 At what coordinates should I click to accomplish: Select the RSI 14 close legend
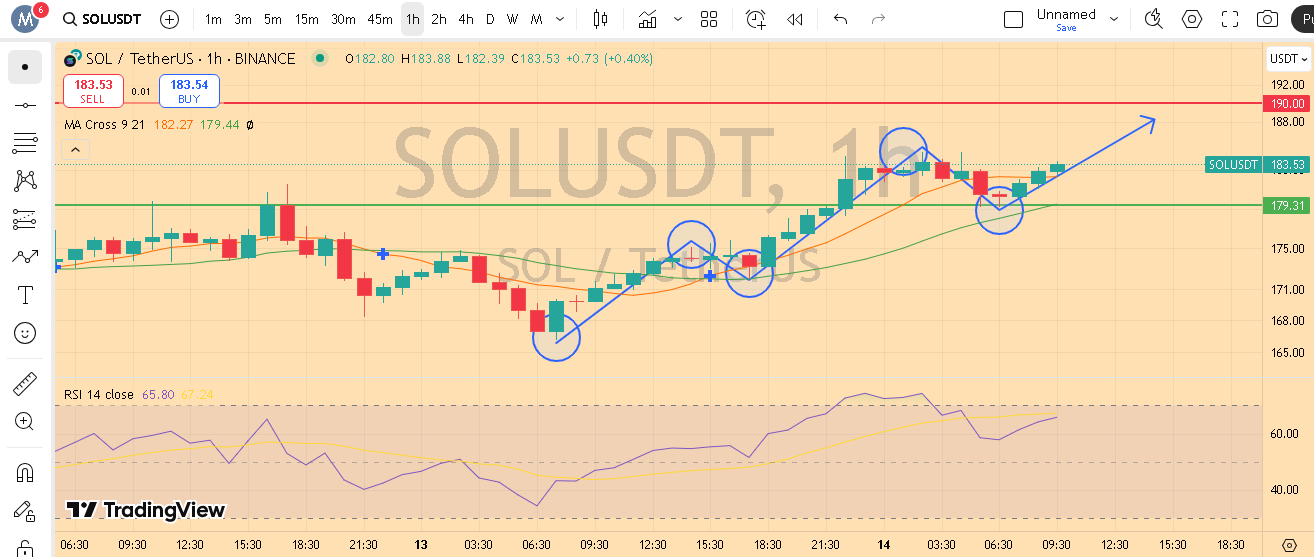[x=98, y=395]
